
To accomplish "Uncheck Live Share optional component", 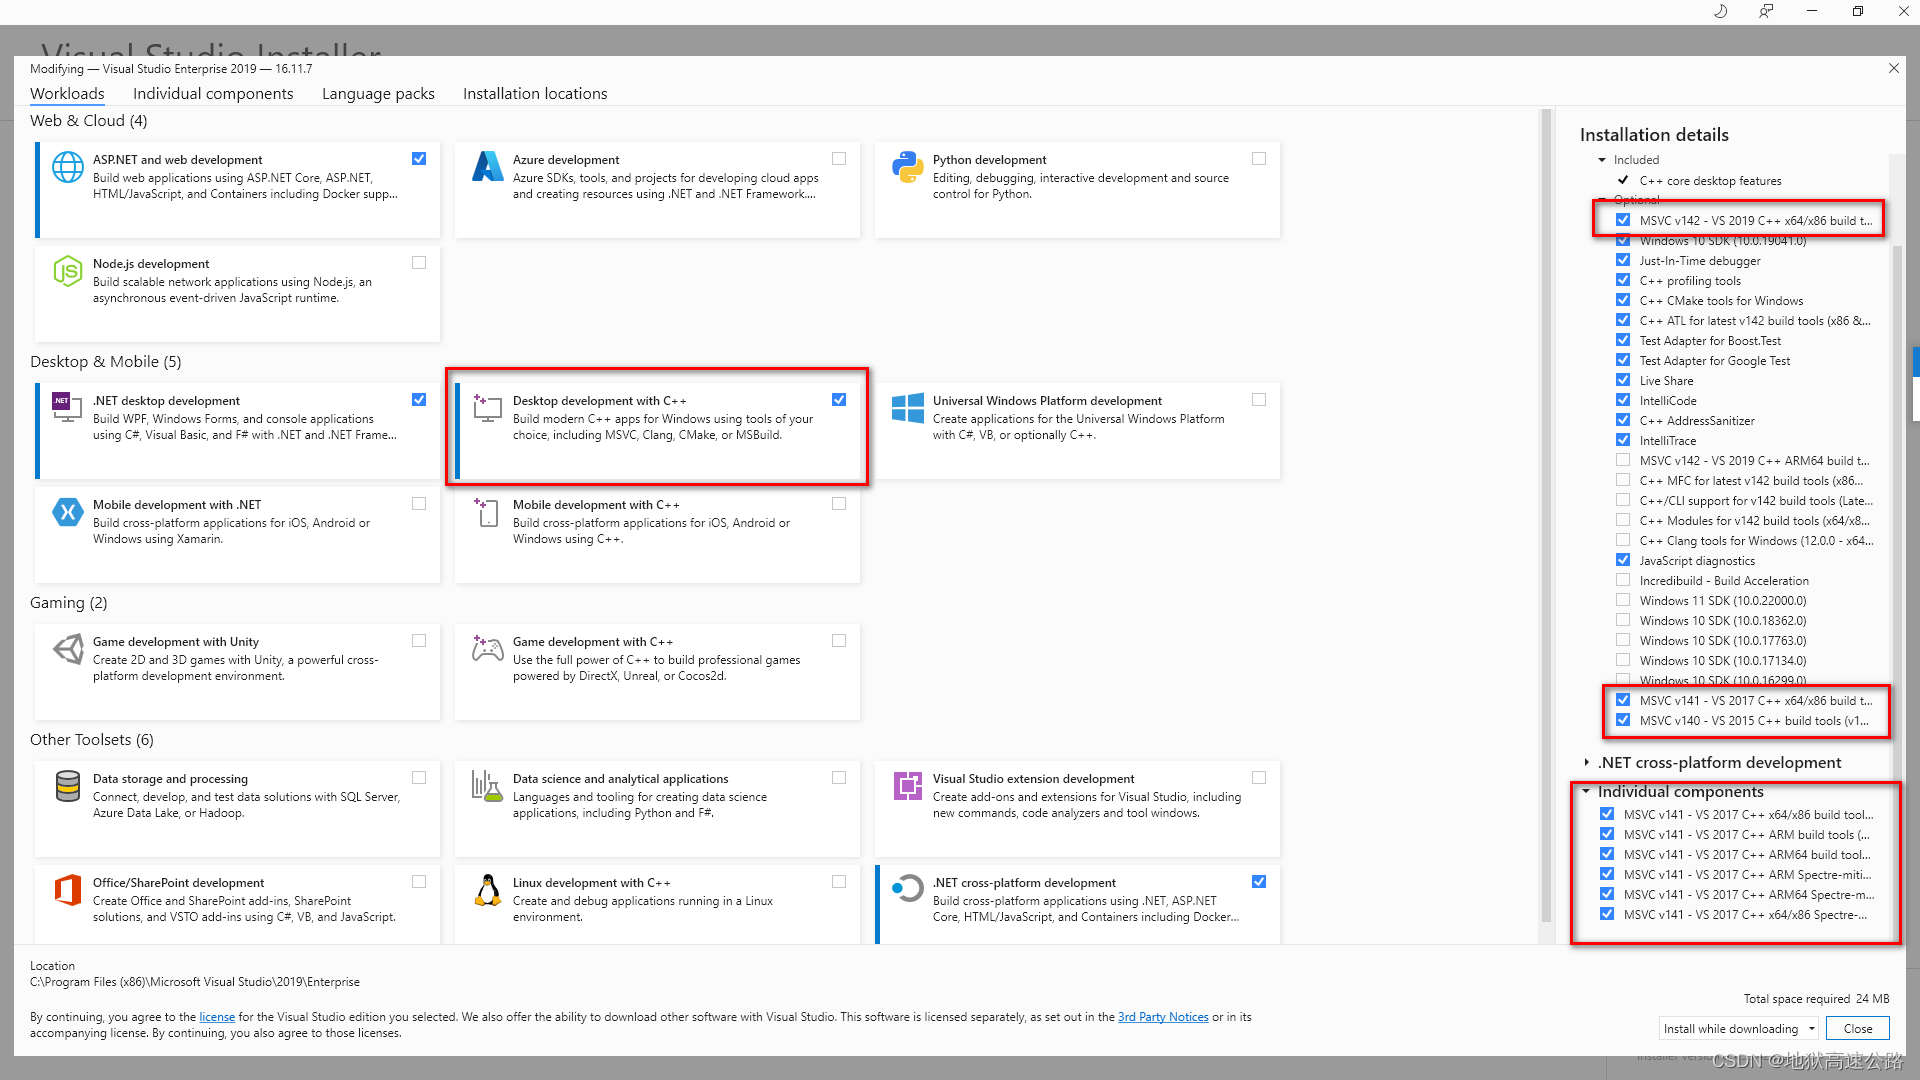I will [1623, 380].
